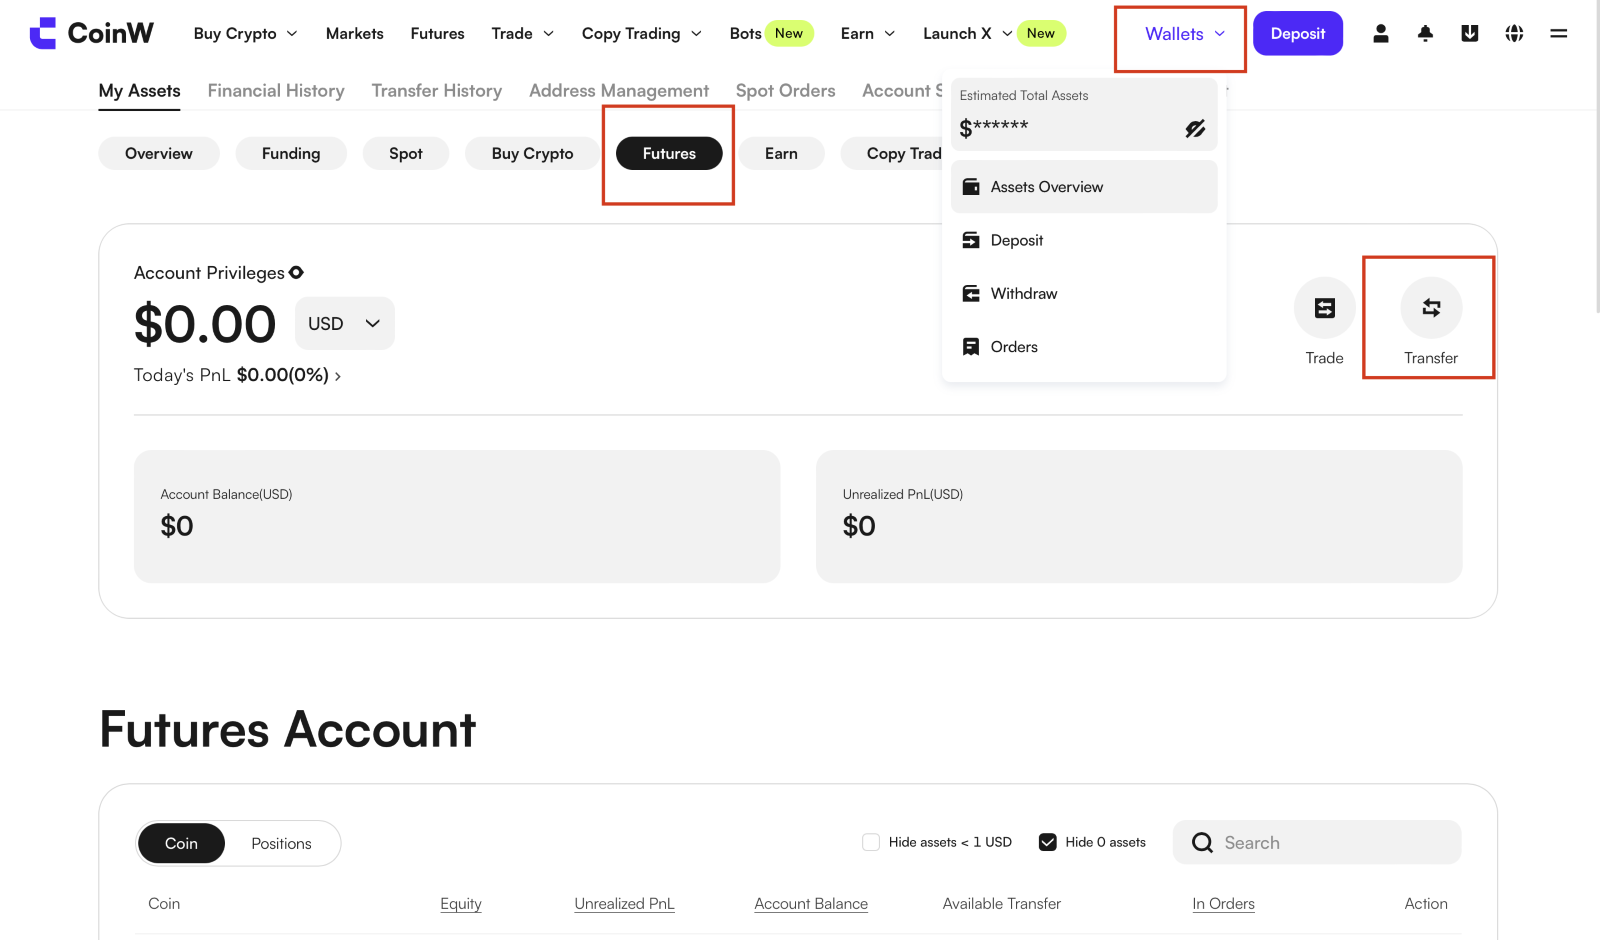Click the Account Balance(USD) card
The image size is (1600, 940).
tap(457, 516)
